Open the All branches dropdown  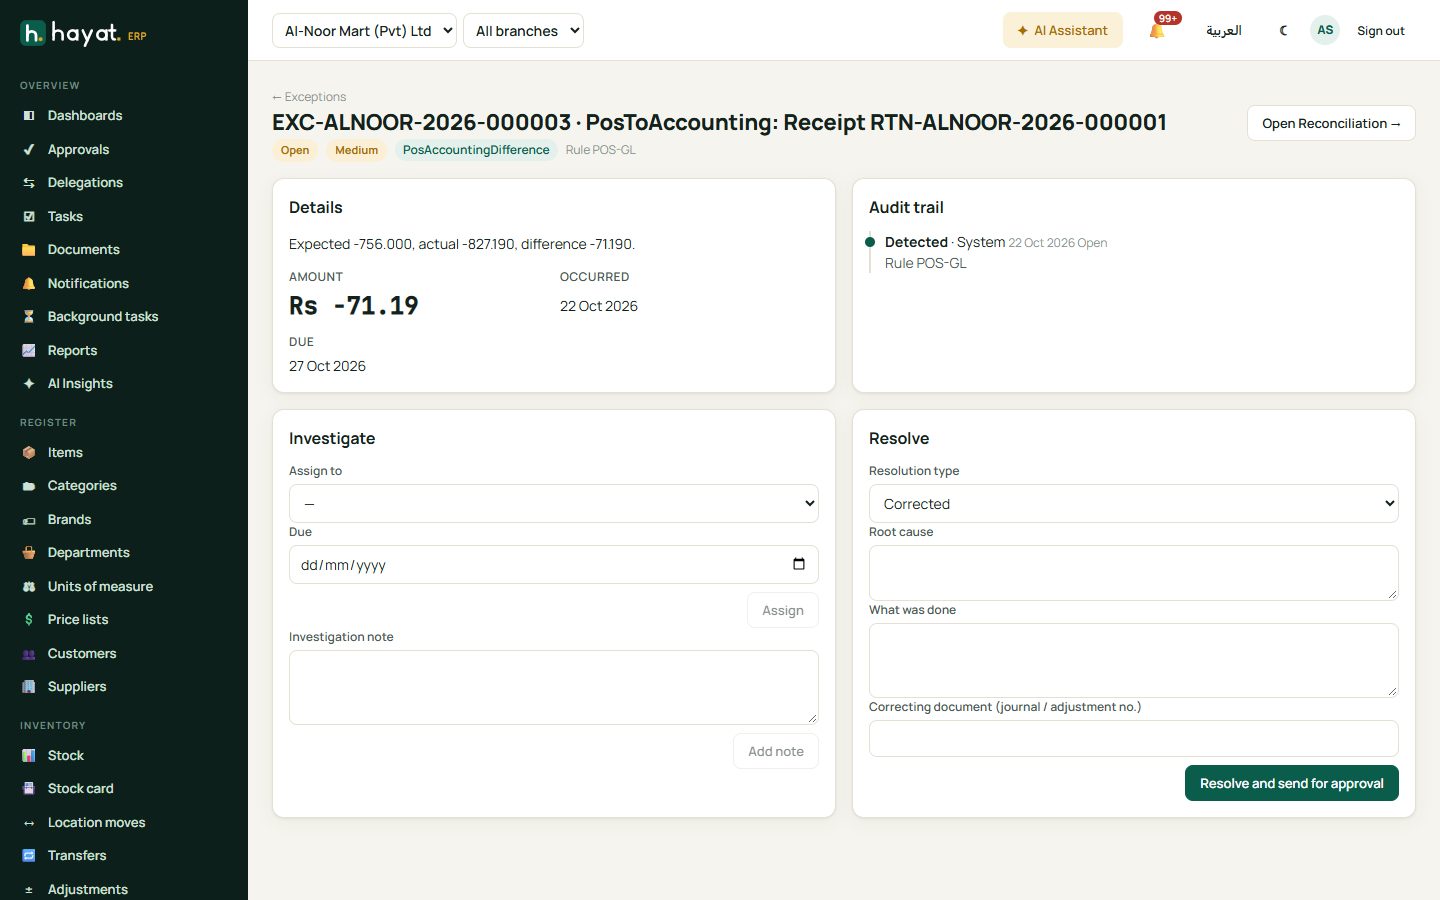523,31
